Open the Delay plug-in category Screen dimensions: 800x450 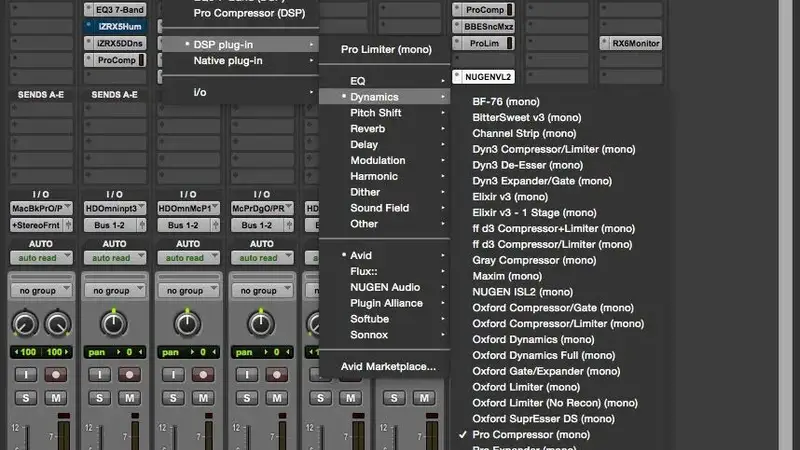(x=385, y=144)
